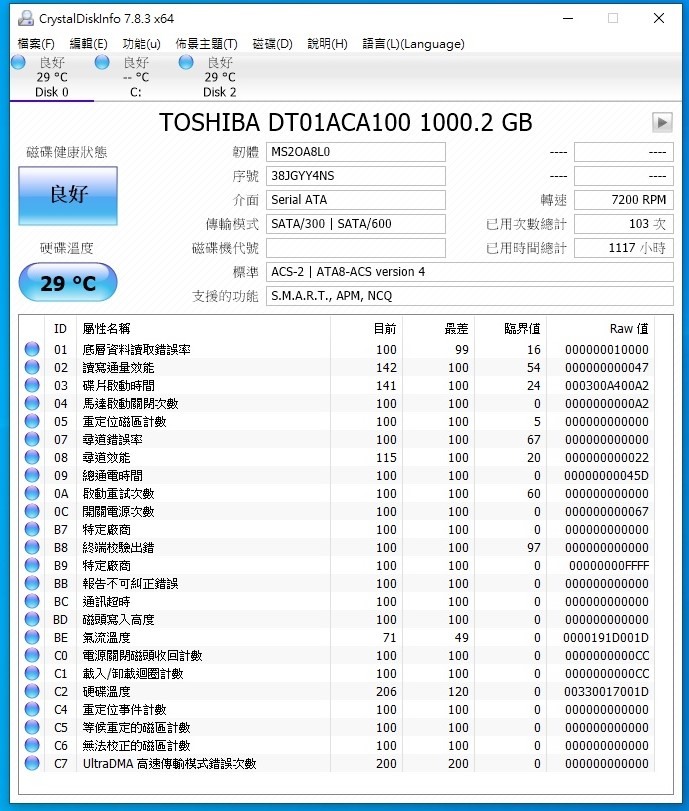Image resolution: width=689 pixels, height=811 pixels.
Task: Click status icon for attribute B8 終端校驗出錯
Action: (x=32, y=547)
